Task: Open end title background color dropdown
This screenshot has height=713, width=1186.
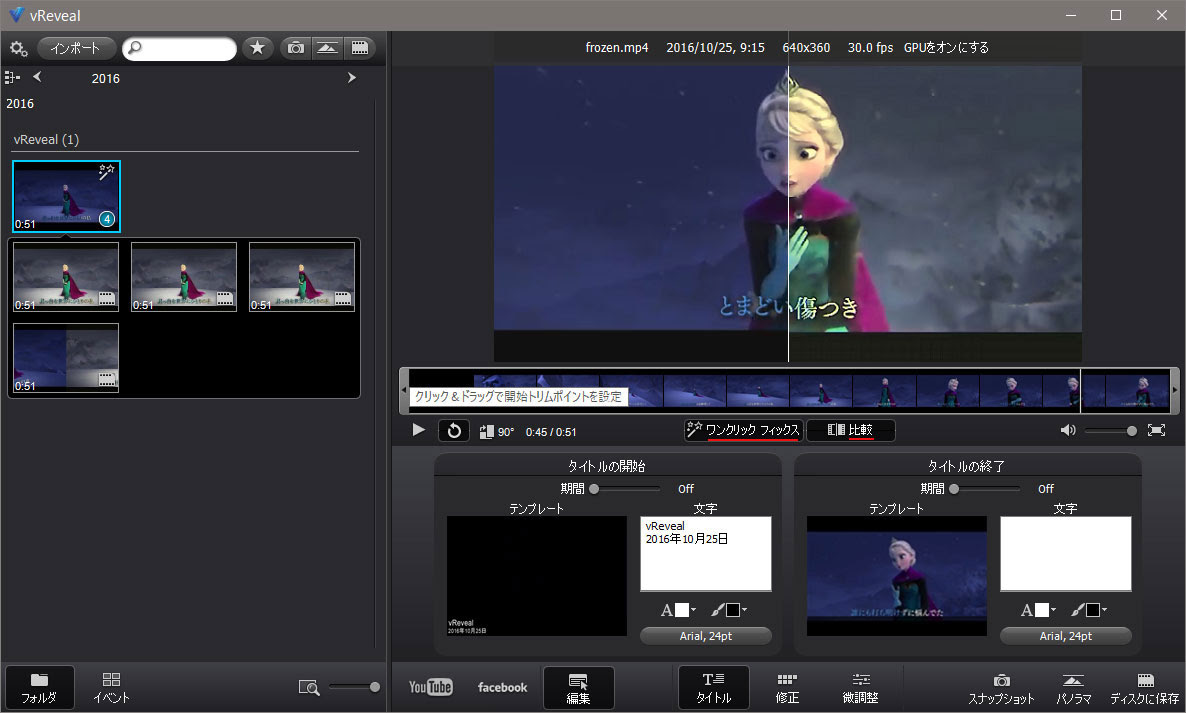Action: click(1089, 610)
